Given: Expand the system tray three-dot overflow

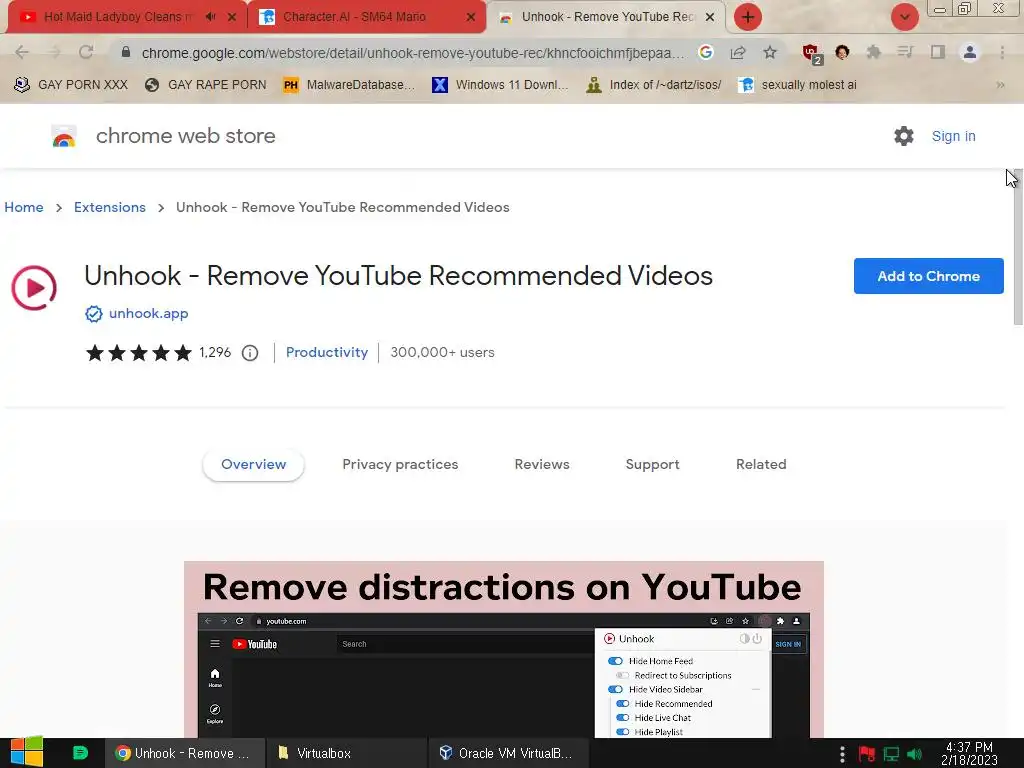Looking at the screenshot, I should (x=842, y=754).
